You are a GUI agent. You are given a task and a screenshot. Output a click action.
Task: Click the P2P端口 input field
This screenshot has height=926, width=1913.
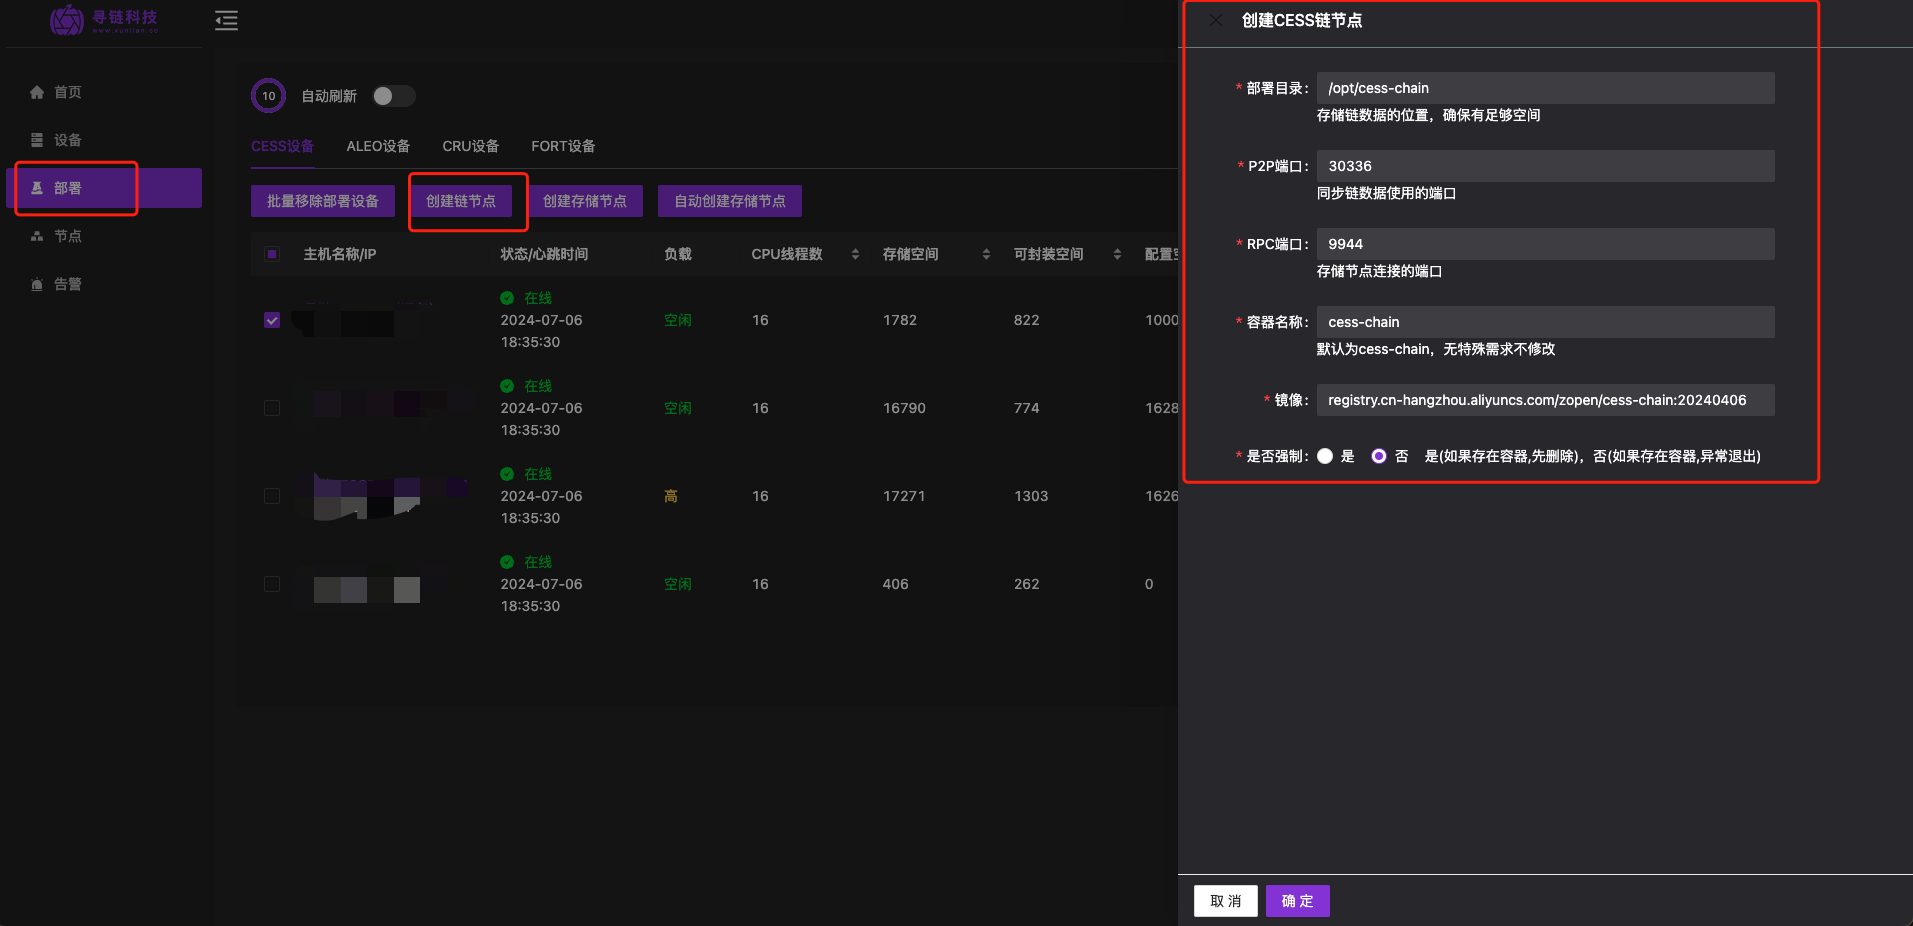coord(1545,166)
